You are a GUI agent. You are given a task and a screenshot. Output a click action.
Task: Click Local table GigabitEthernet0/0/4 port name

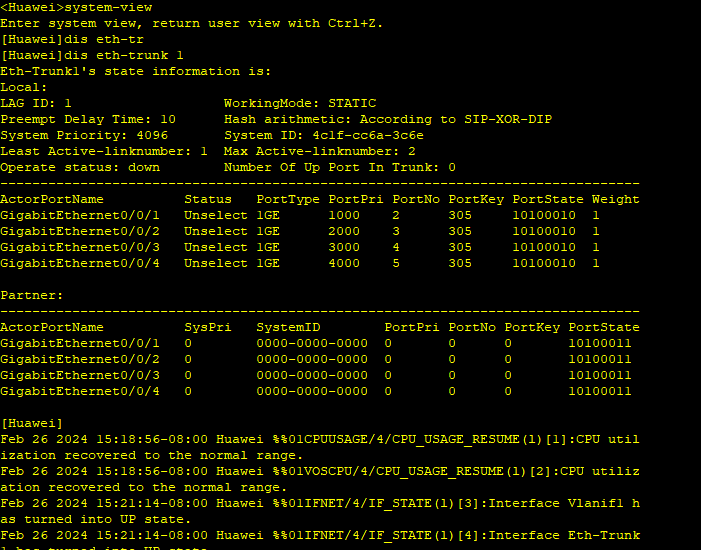pos(80,264)
